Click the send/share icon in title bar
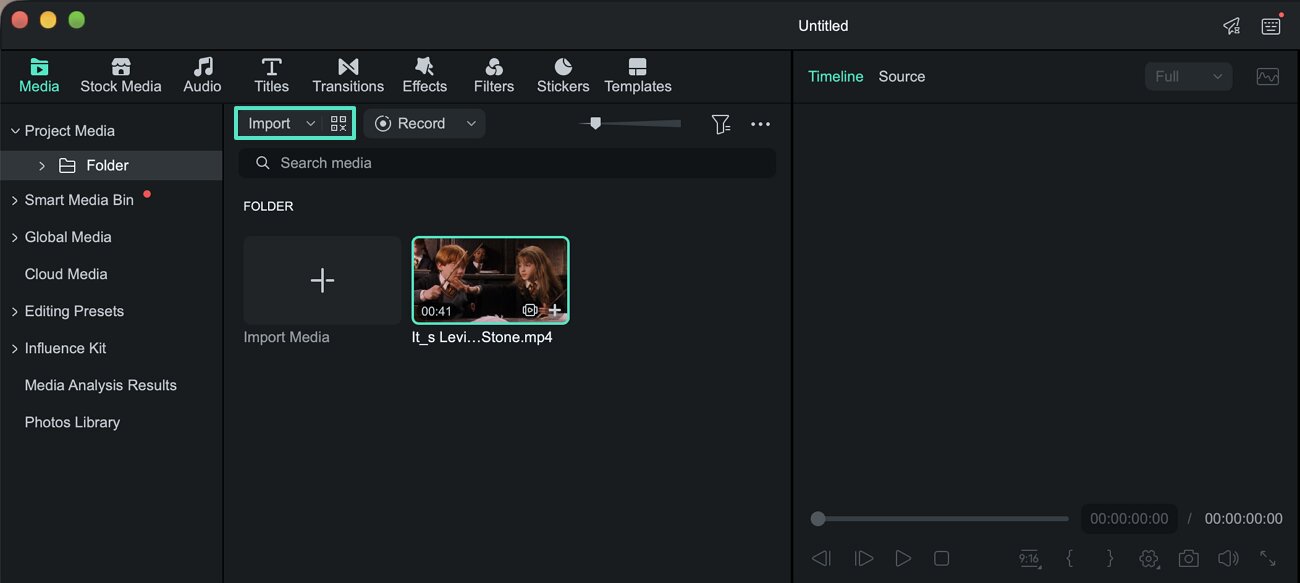1300x583 pixels. [1231, 26]
